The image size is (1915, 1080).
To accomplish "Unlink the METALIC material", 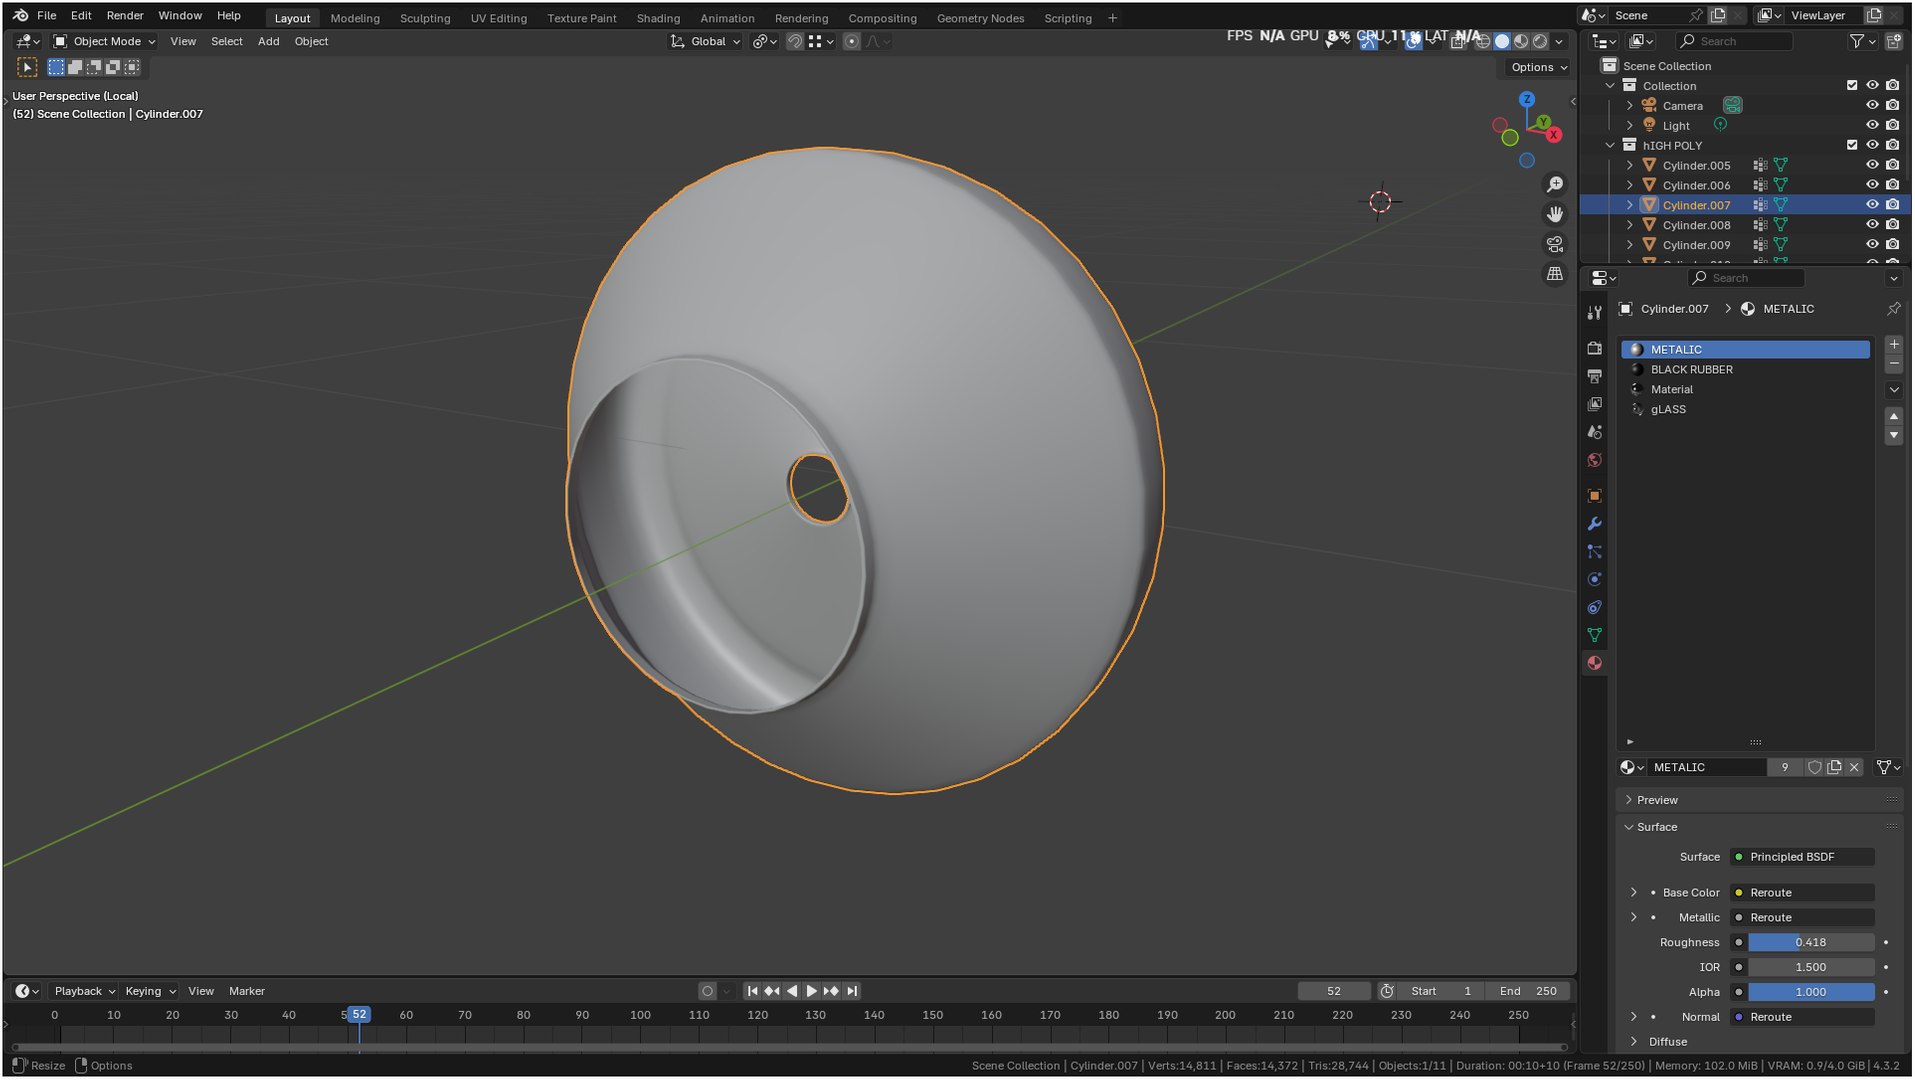I will [x=1854, y=768].
